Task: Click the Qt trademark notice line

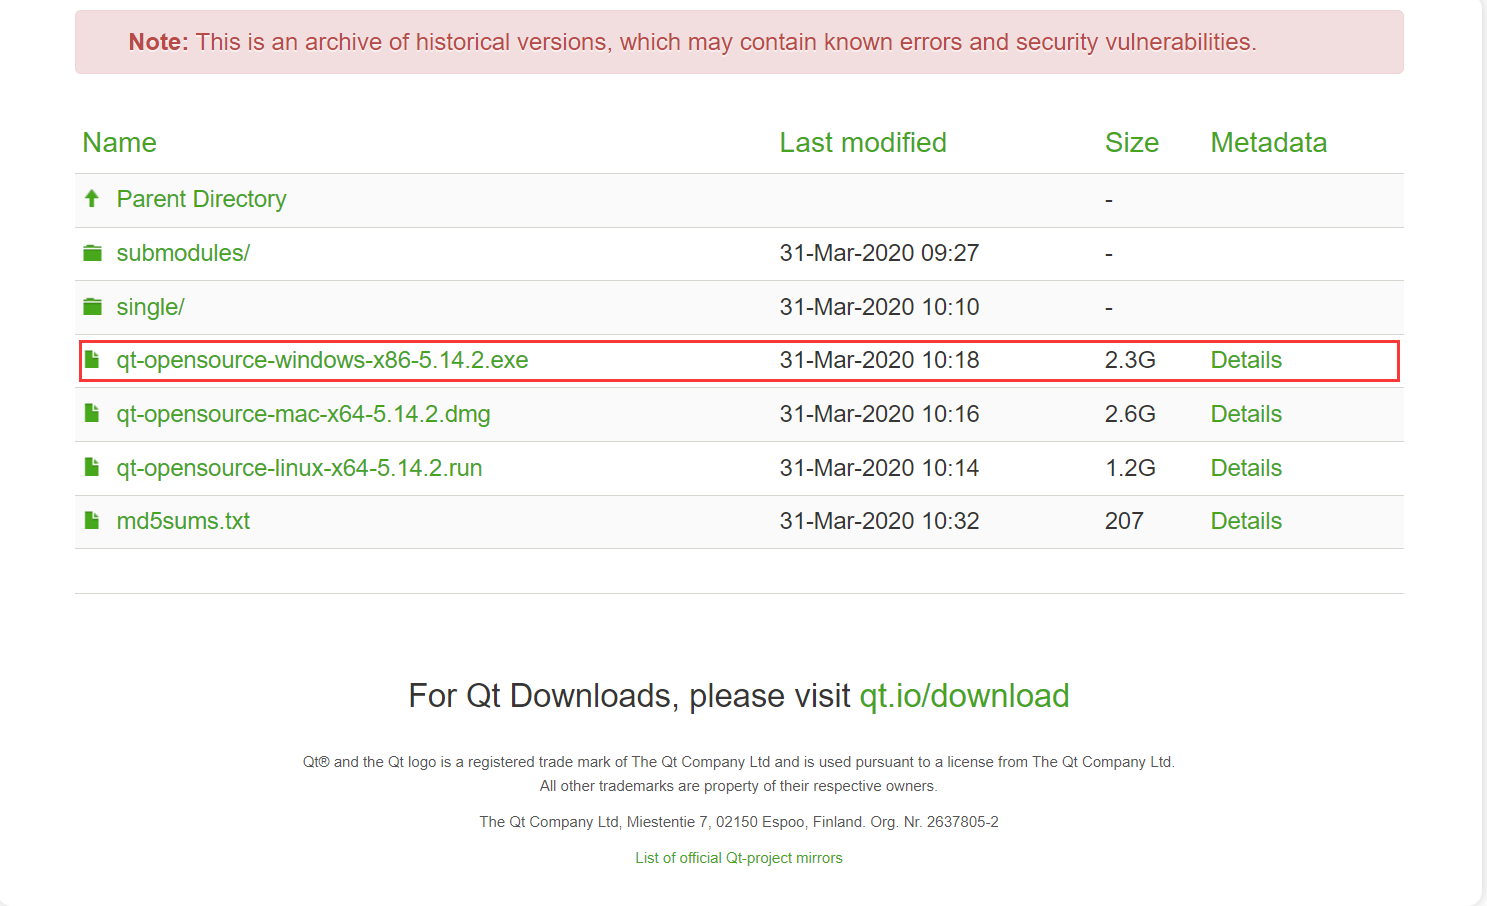Action: tap(739, 762)
